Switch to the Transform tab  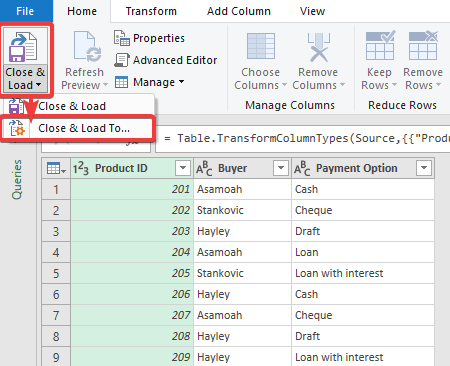(x=151, y=11)
